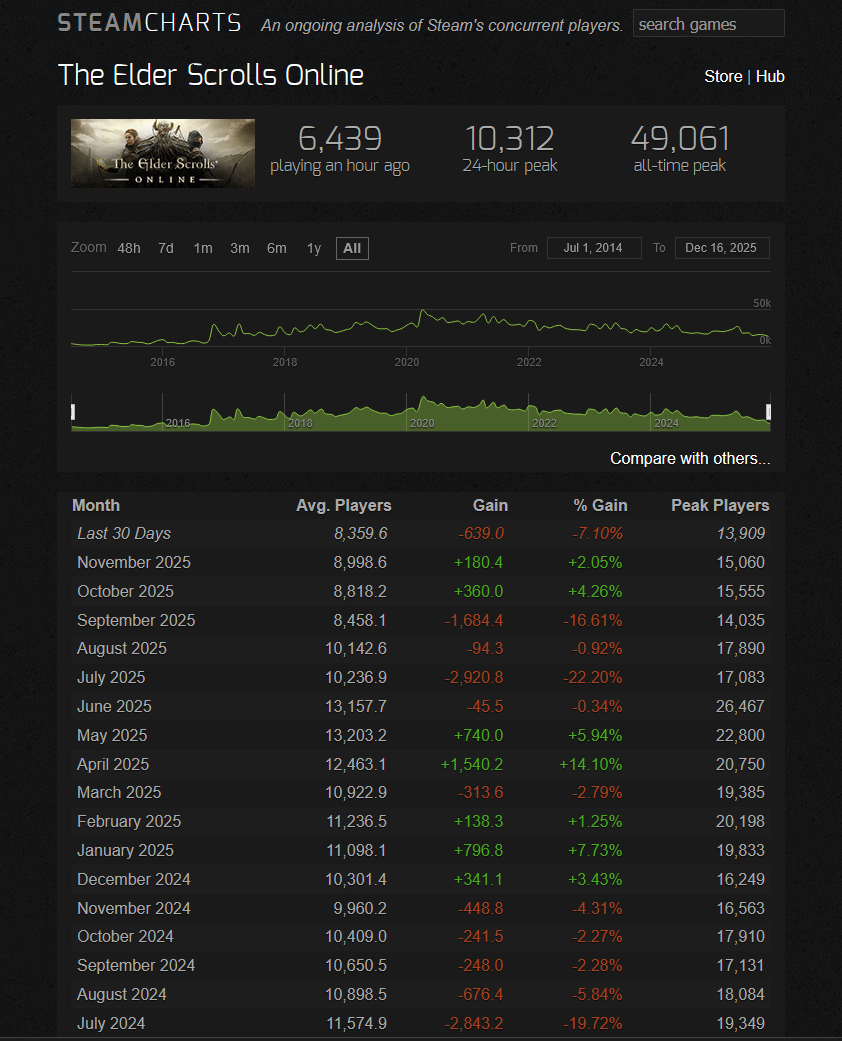Set chart zoom to 48h

(129, 248)
